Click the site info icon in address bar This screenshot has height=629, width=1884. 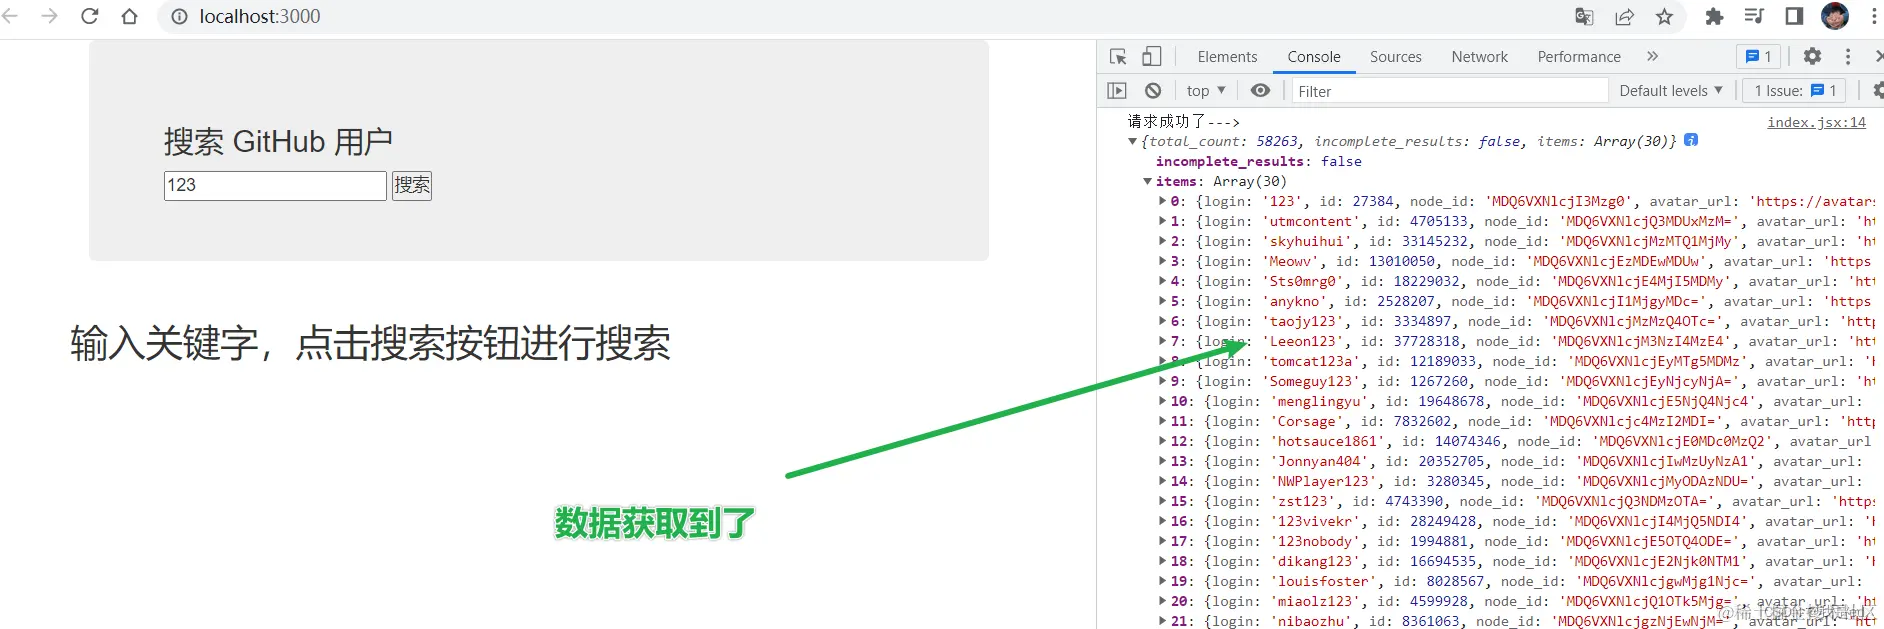(179, 16)
